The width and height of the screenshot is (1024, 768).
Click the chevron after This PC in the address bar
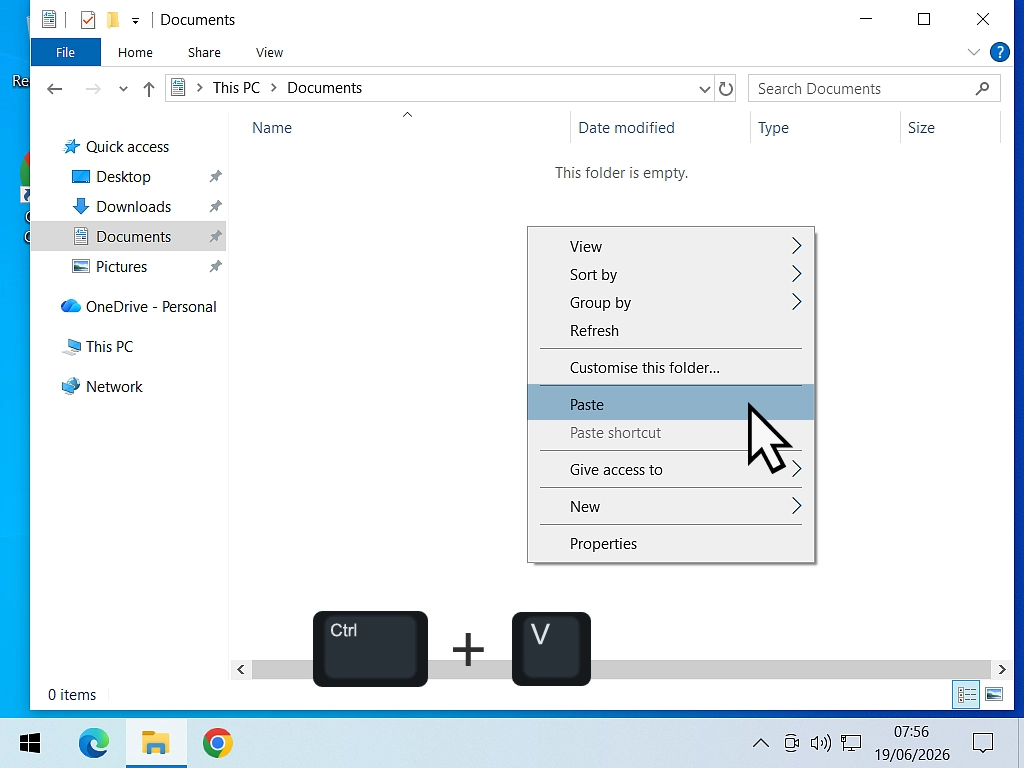[x=274, y=88]
